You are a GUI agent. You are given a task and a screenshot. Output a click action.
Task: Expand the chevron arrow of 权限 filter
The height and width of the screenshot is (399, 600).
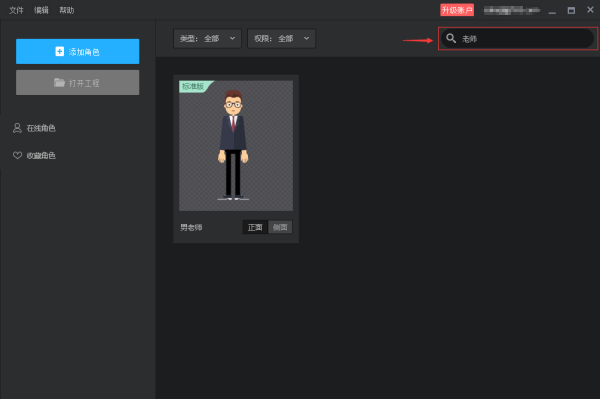point(307,38)
